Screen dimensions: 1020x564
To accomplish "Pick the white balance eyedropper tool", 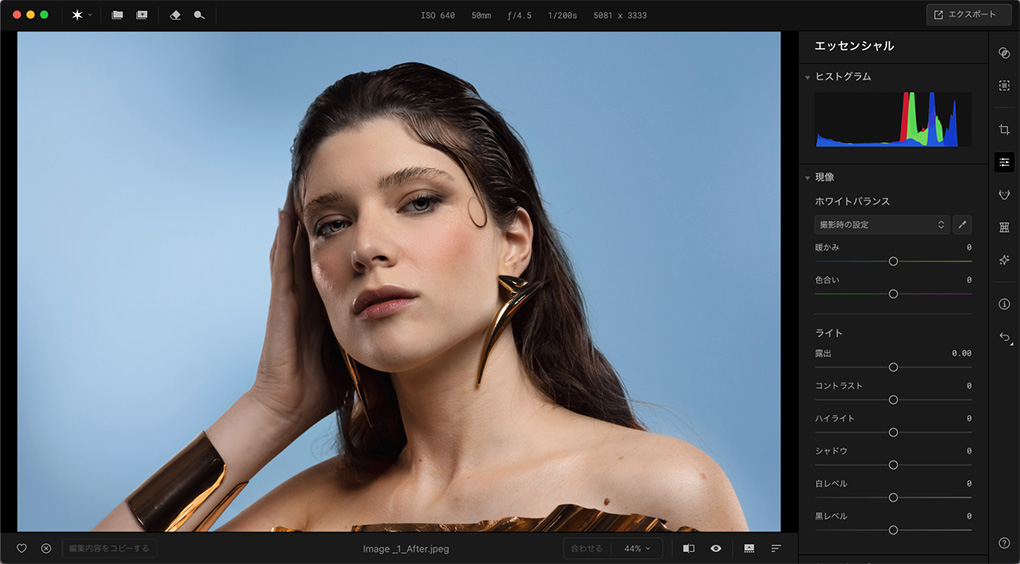I will (x=962, y=224).
